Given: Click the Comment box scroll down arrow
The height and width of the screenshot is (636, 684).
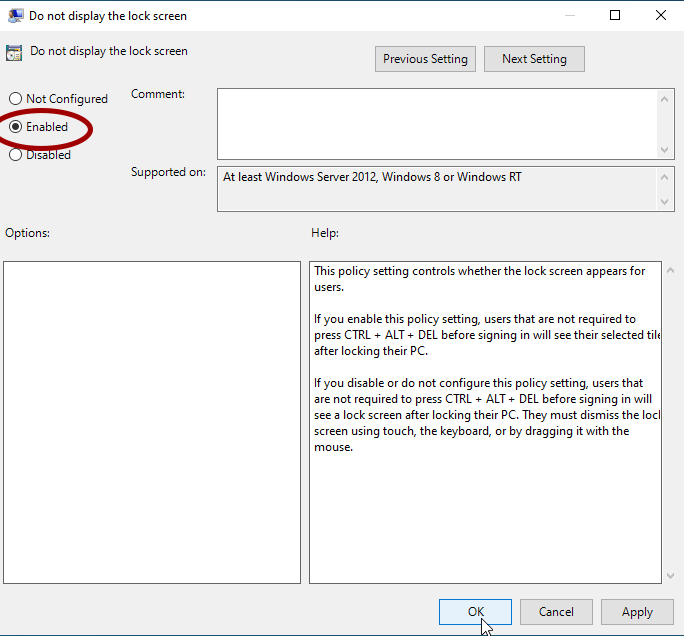Looking at the screenshot, I should point(664,150).
